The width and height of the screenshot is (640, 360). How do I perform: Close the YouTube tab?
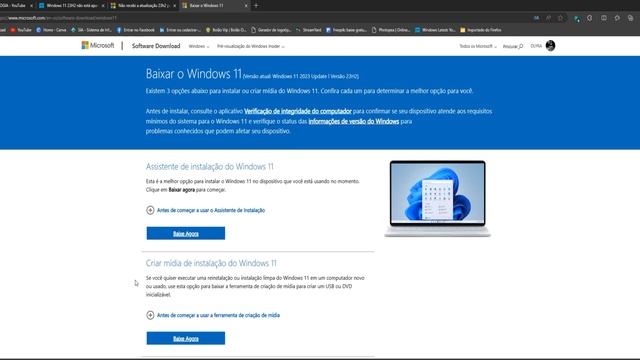pyautogui.click(x=31, y=6)
